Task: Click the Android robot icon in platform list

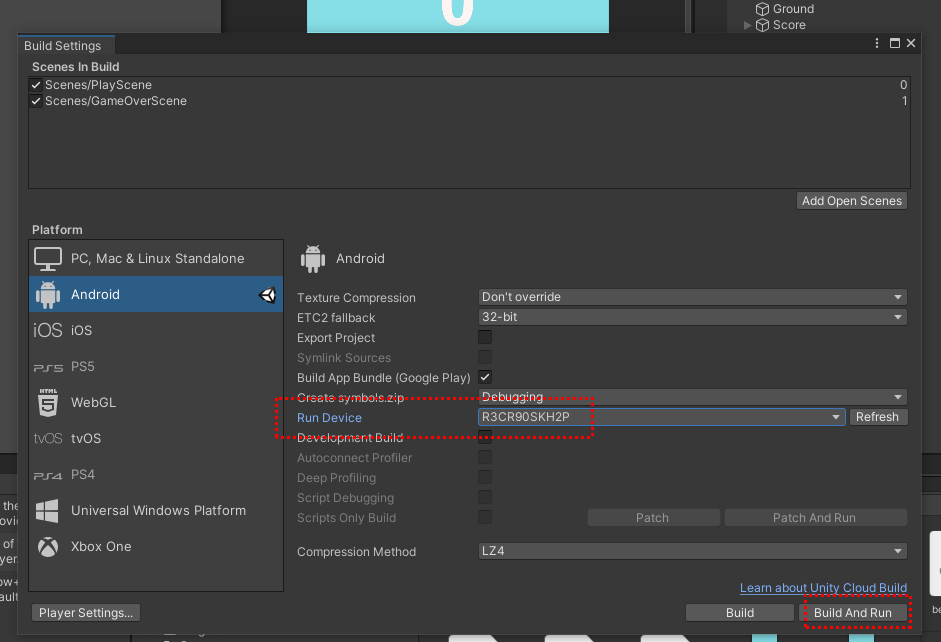Action: pyautogui.click(x=48, y=295)
